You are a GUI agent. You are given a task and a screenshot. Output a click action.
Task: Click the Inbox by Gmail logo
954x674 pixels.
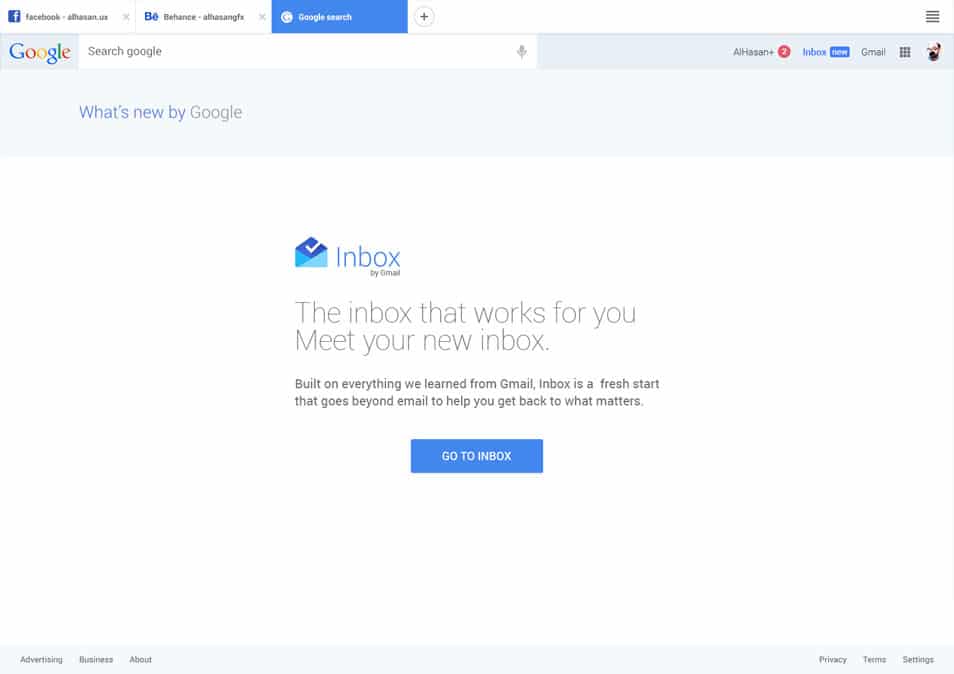(346, 255)
